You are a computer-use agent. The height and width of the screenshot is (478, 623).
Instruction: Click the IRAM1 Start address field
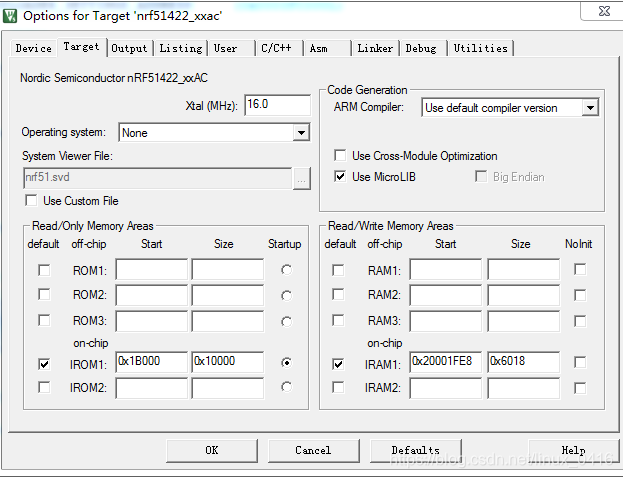[x=445, y=362]
